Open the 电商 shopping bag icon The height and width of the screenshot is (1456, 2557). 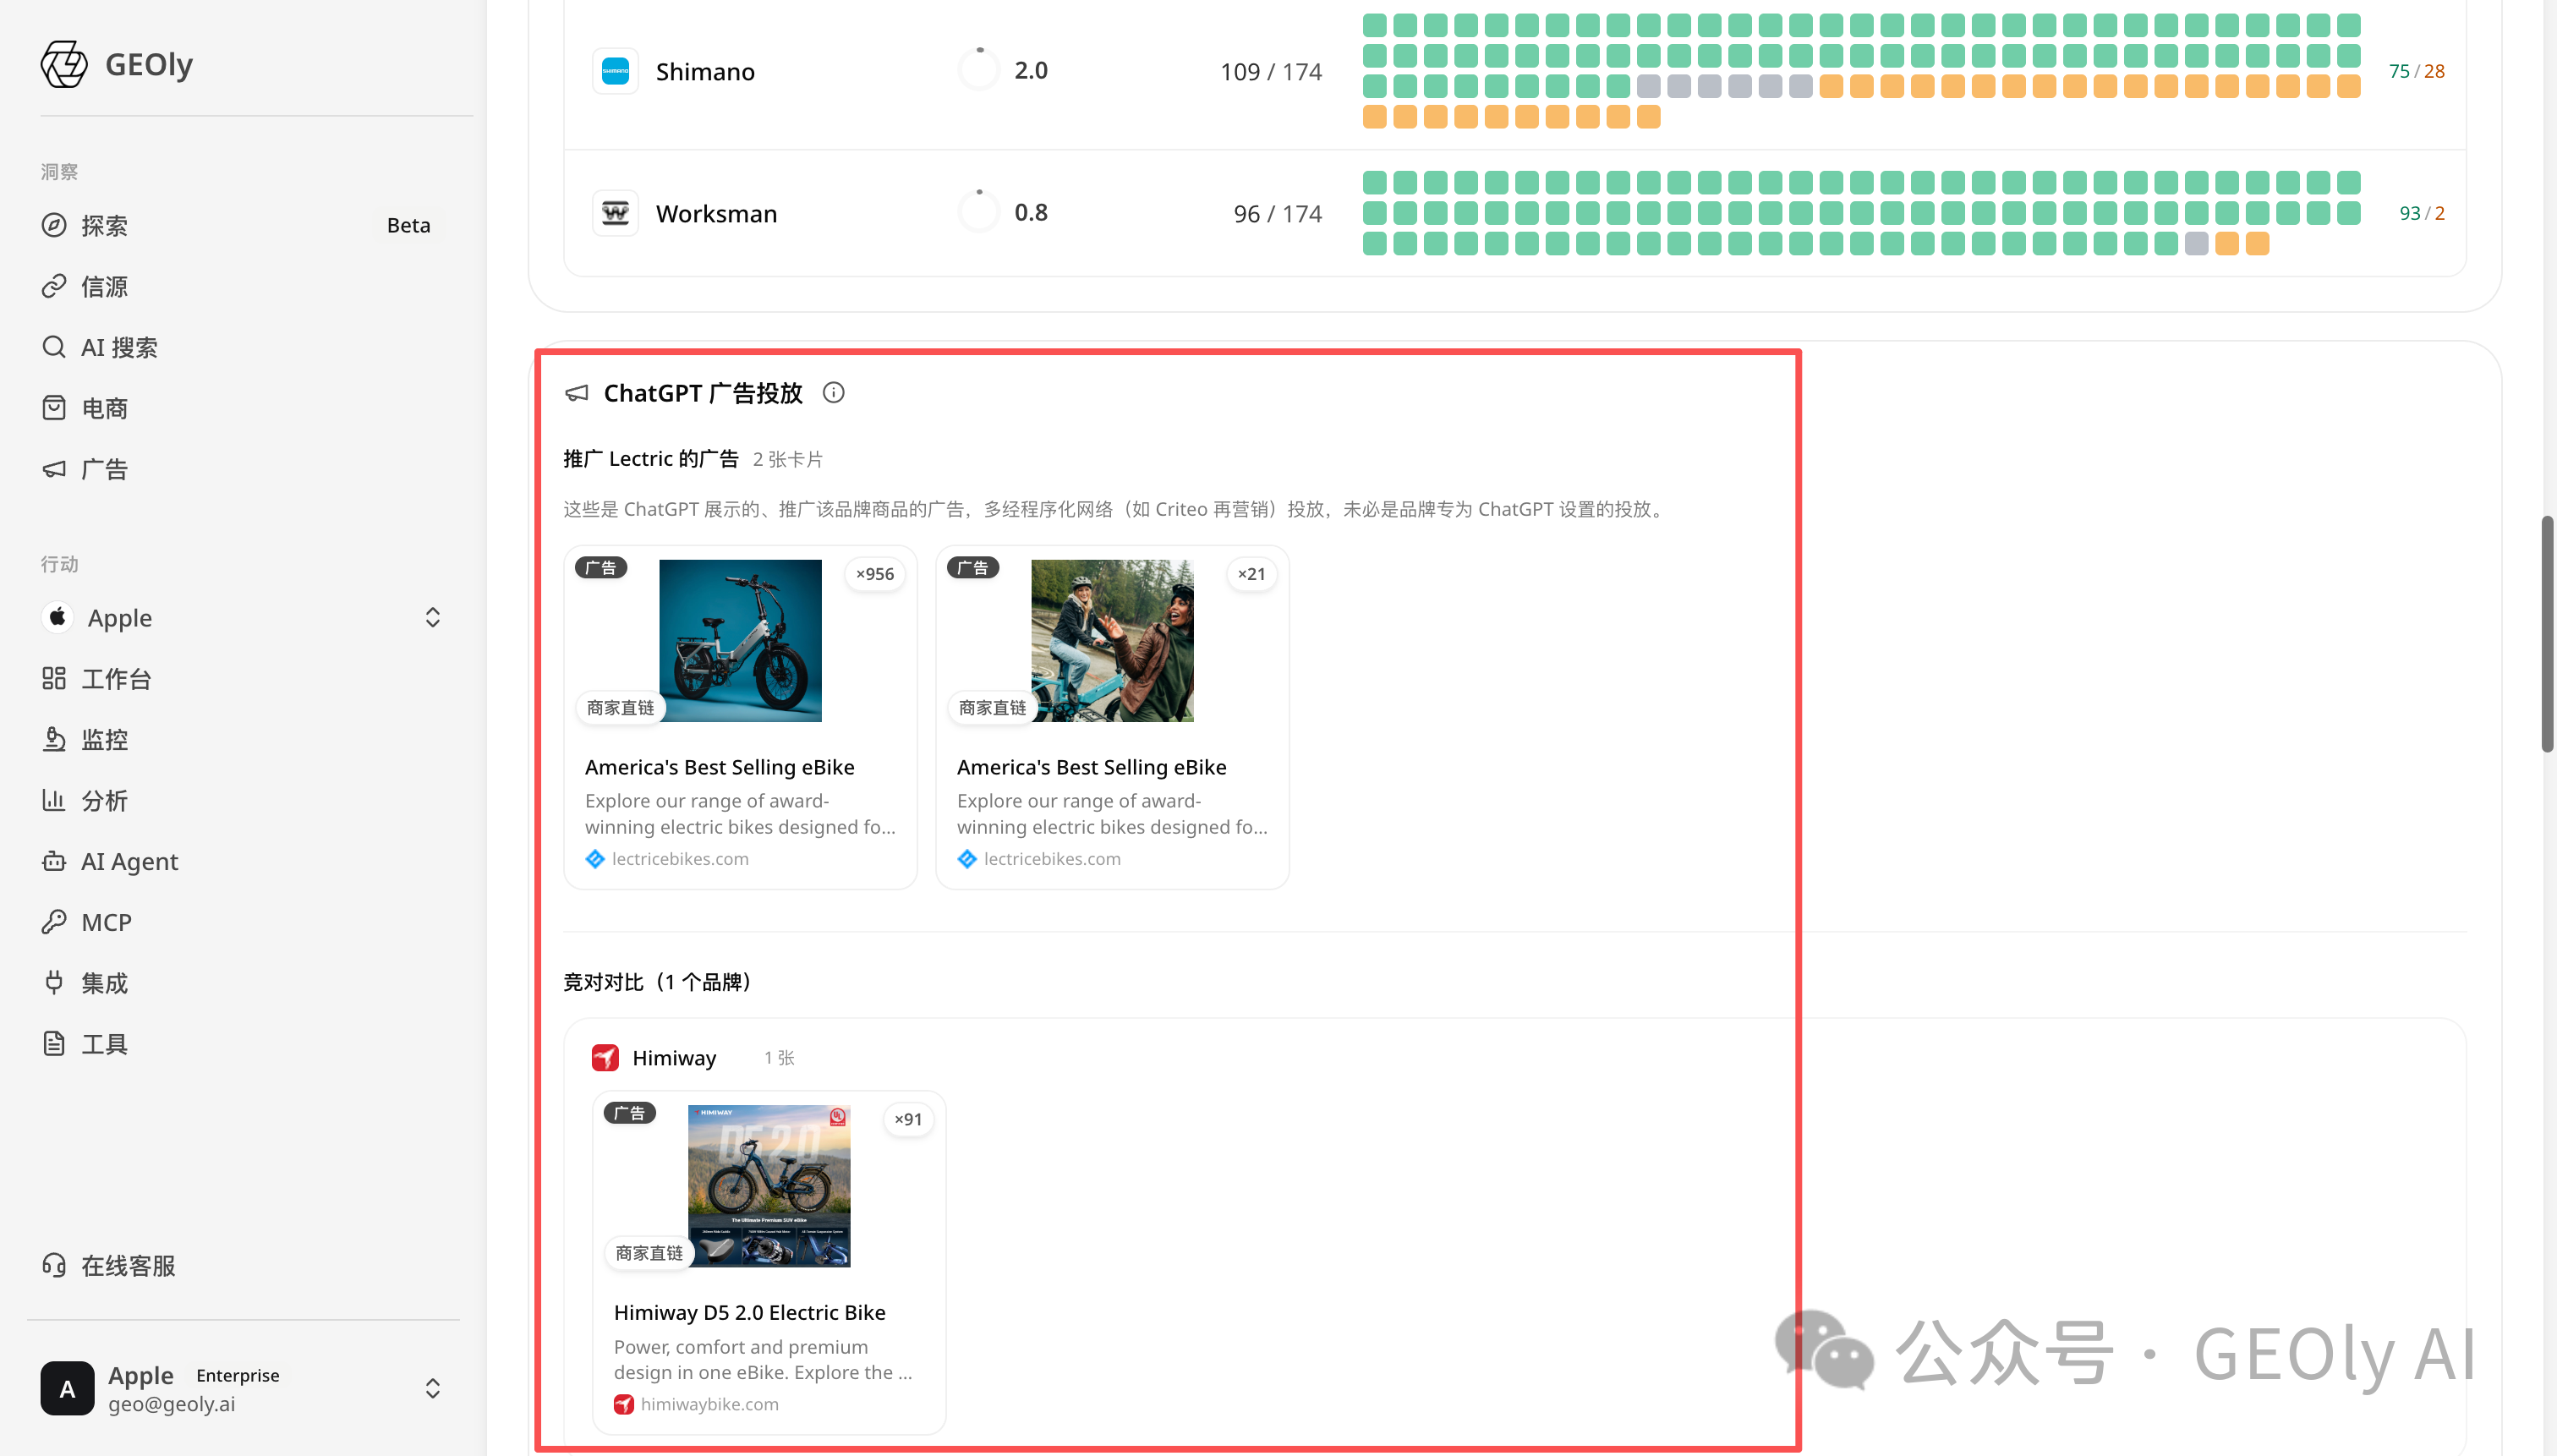(54, 408)
